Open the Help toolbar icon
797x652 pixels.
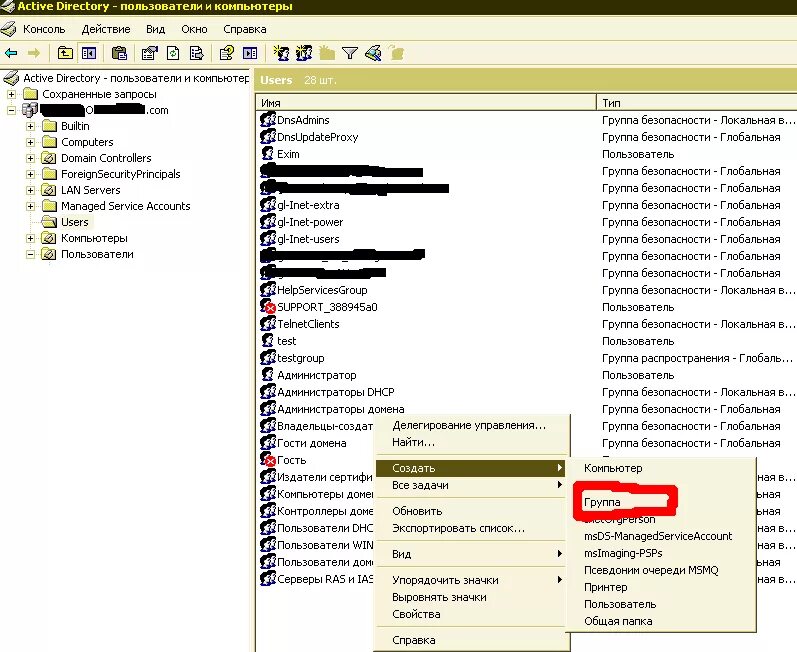pyautogui.click(x=227, y=53)
